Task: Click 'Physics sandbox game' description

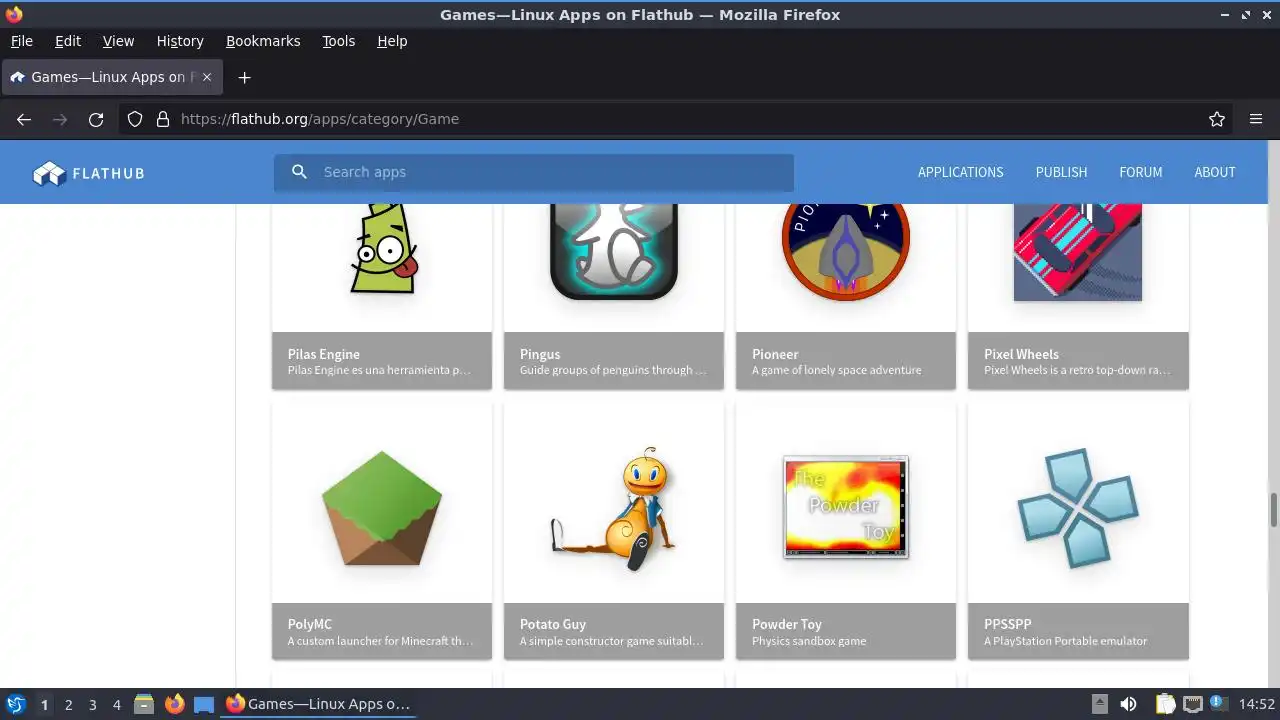Action: click(809, 641)
